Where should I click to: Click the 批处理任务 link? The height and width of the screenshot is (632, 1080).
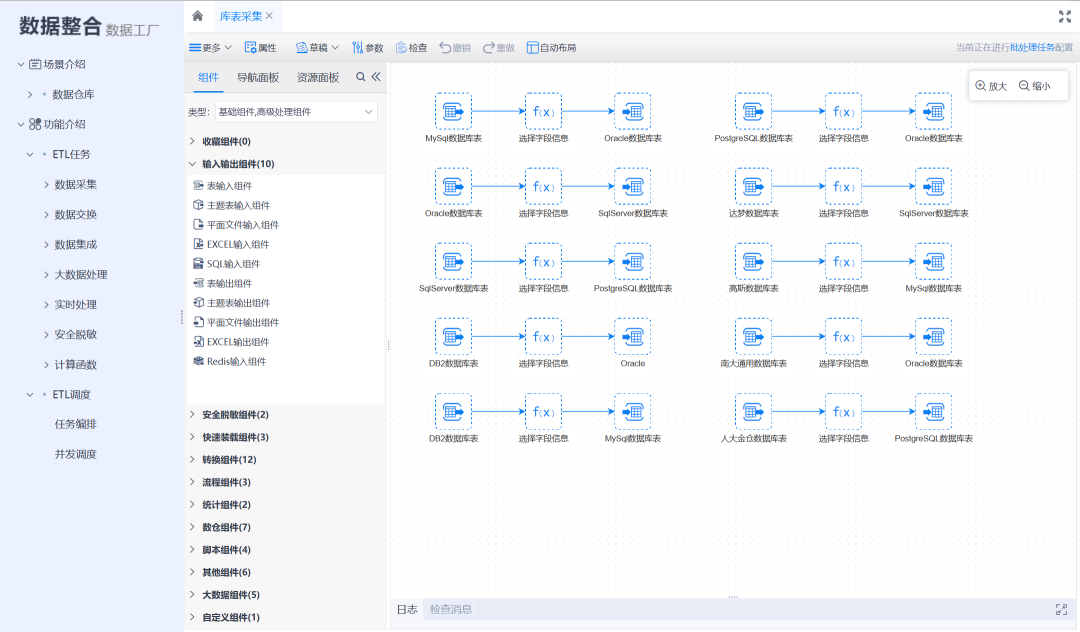pos(1031,47)
